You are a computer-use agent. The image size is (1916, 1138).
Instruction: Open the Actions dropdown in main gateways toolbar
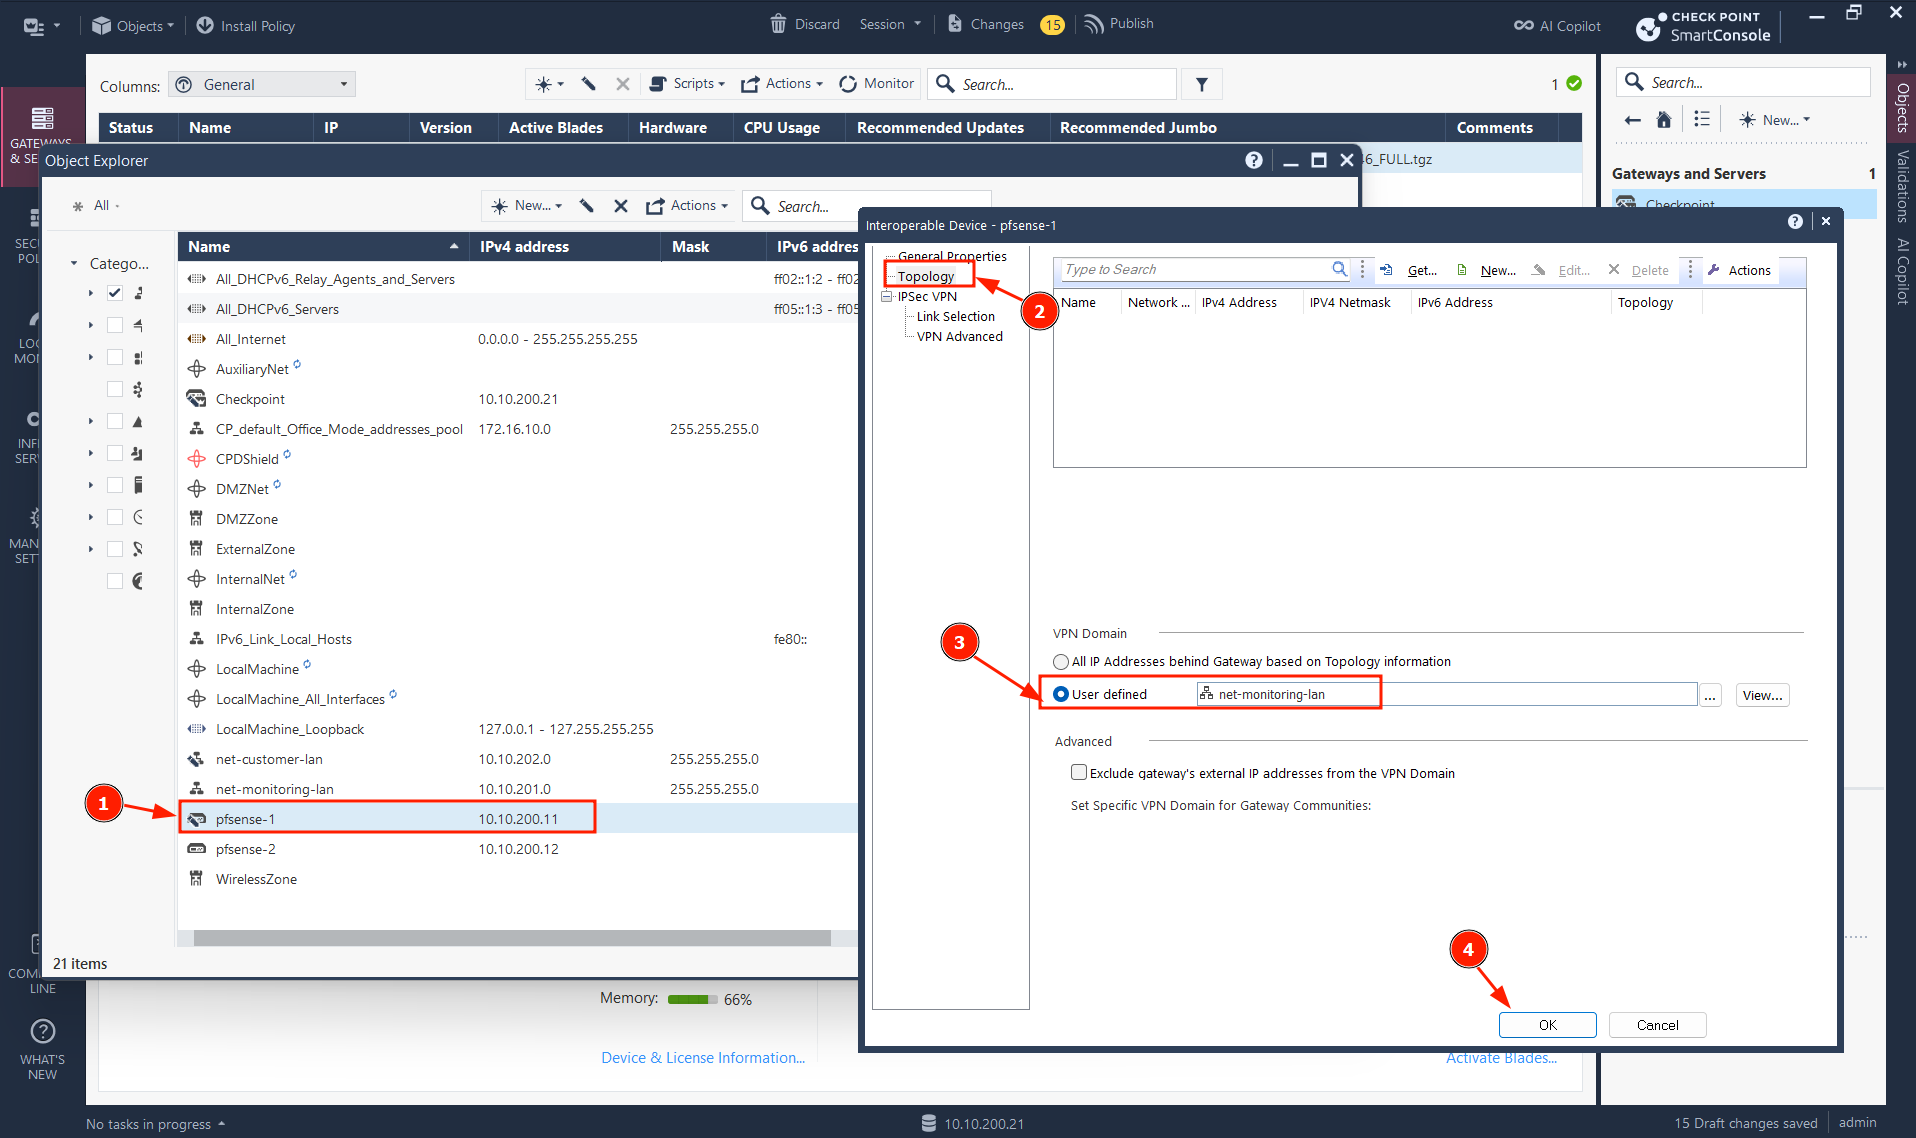coord(782,84)
